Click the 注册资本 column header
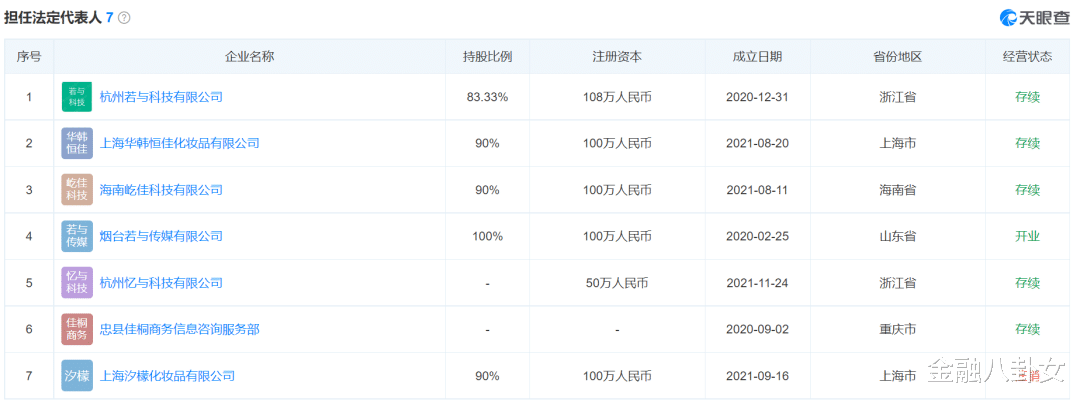The width and height of the screenshot is (1080, 403). [617, 57]
